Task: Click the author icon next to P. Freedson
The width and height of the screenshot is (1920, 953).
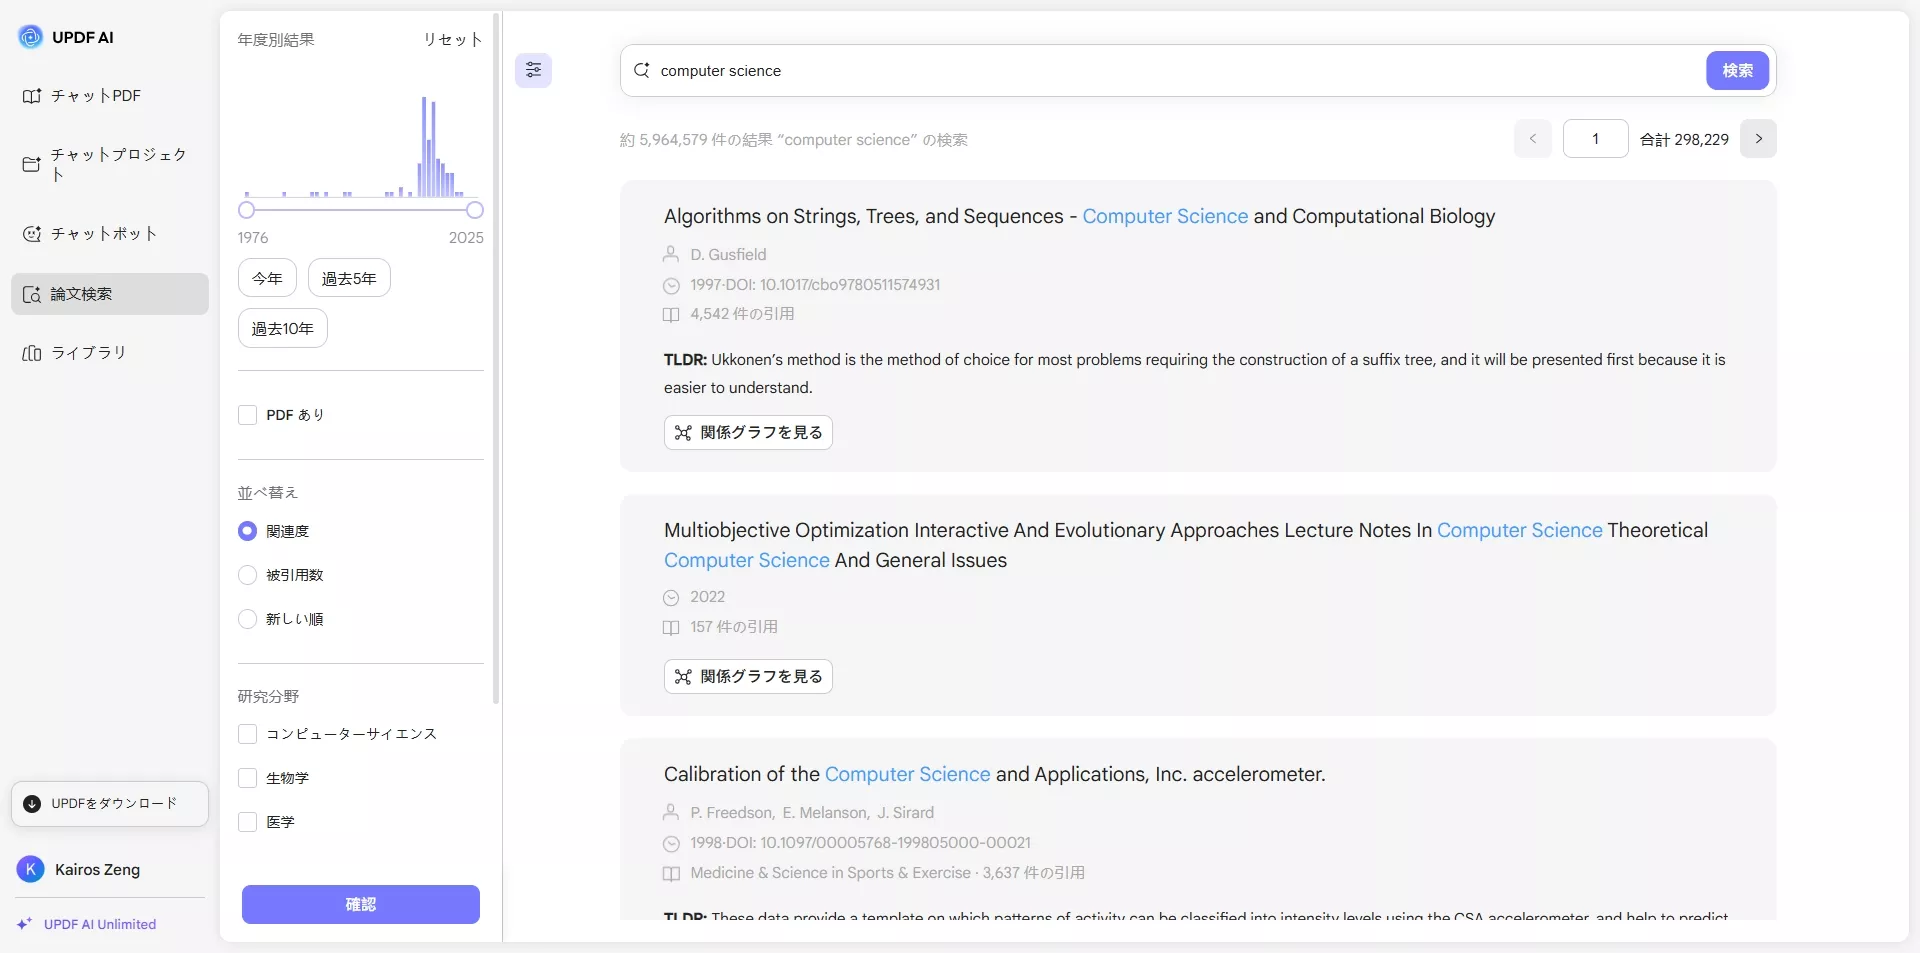Action: [x=671, y=813]
